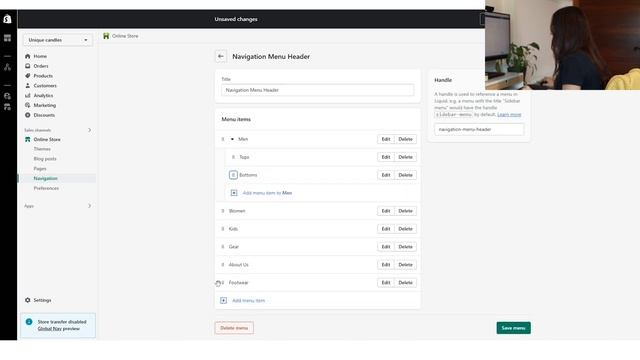Click the drag handle for Tops item

(x=233, y=157)
